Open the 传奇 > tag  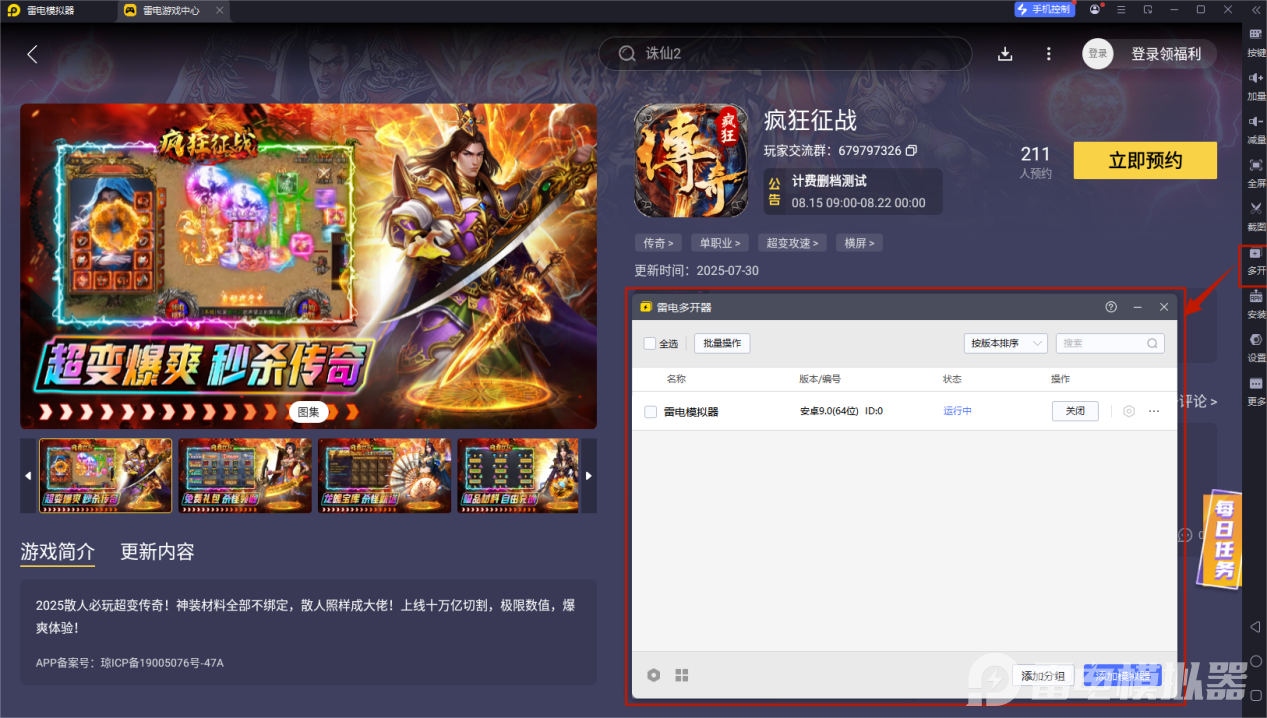(x=658, y=243)
